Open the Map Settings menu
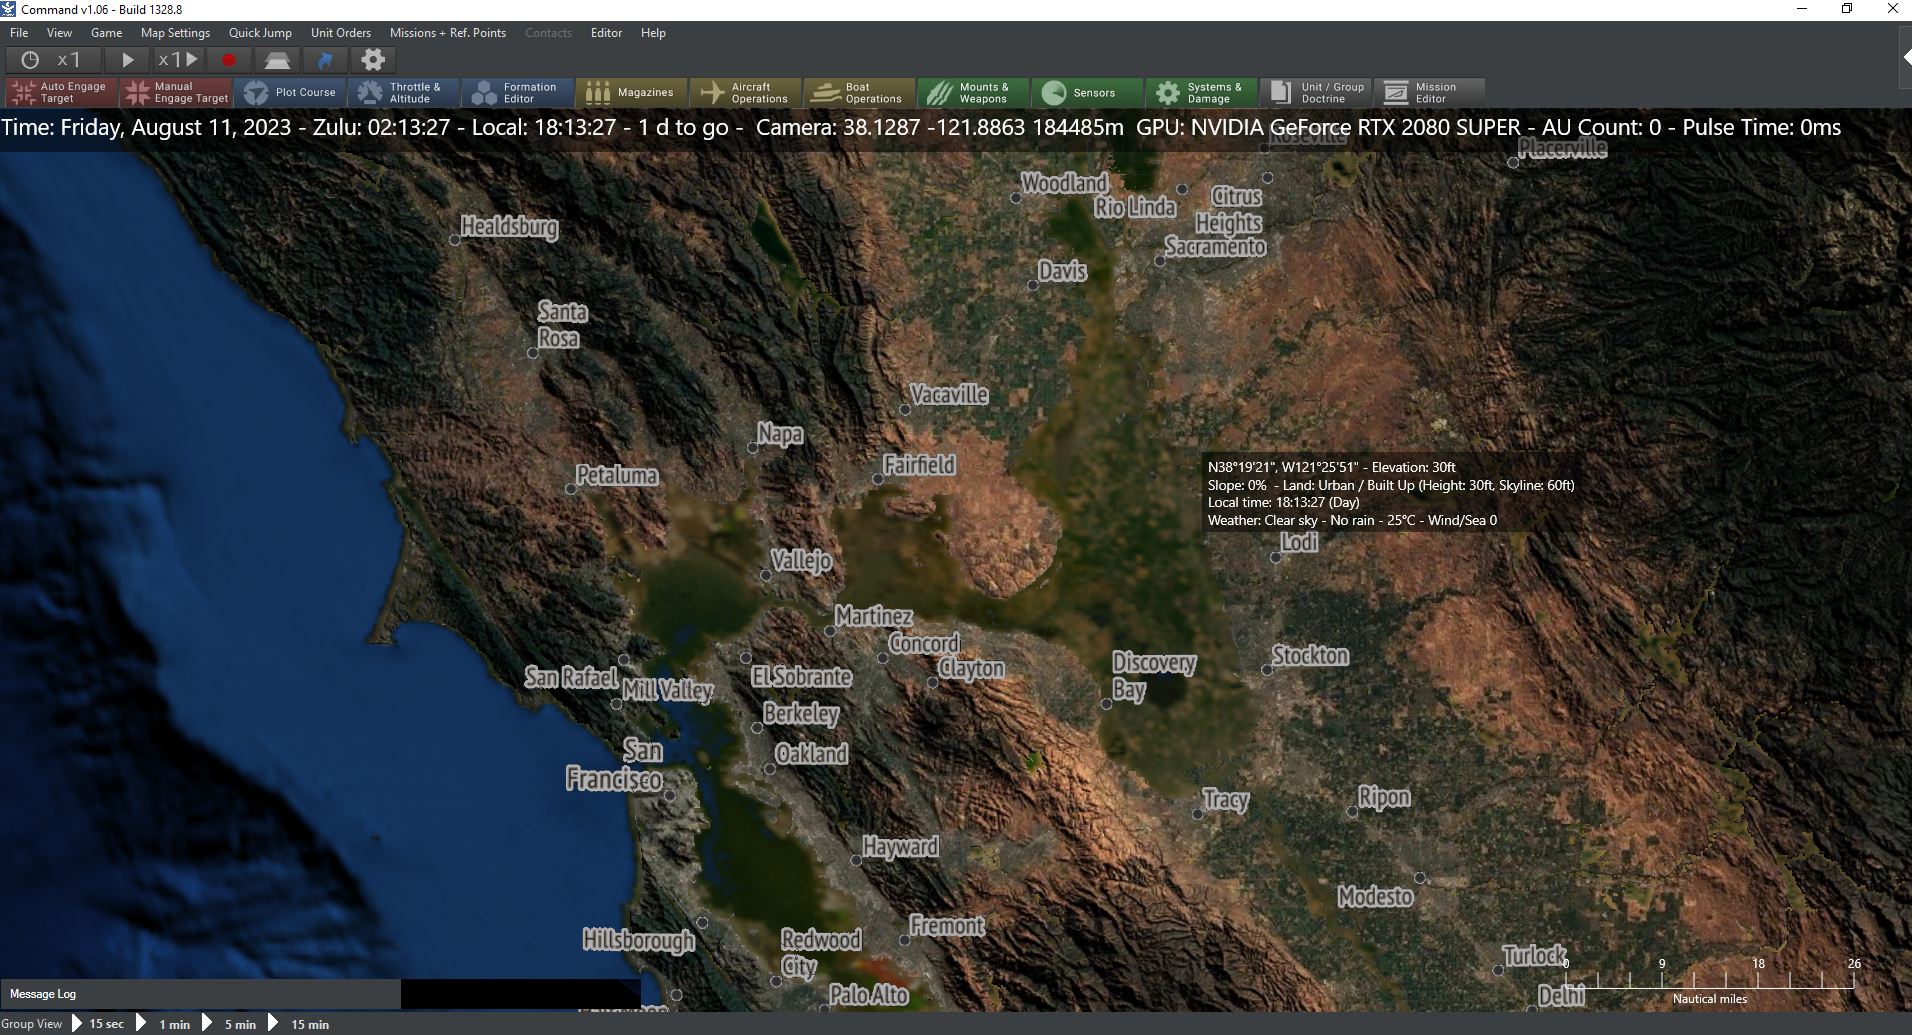Viewport: 1912px width, 1035px height. point(176,33)
